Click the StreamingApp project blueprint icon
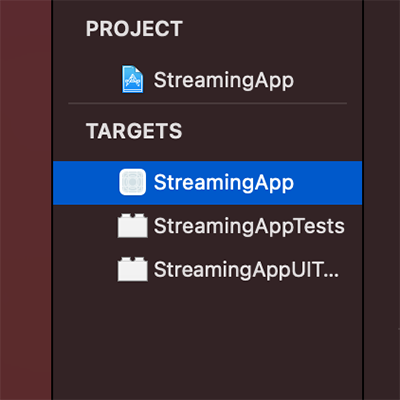This screenshot has width=400, height=400. point(133,79)
